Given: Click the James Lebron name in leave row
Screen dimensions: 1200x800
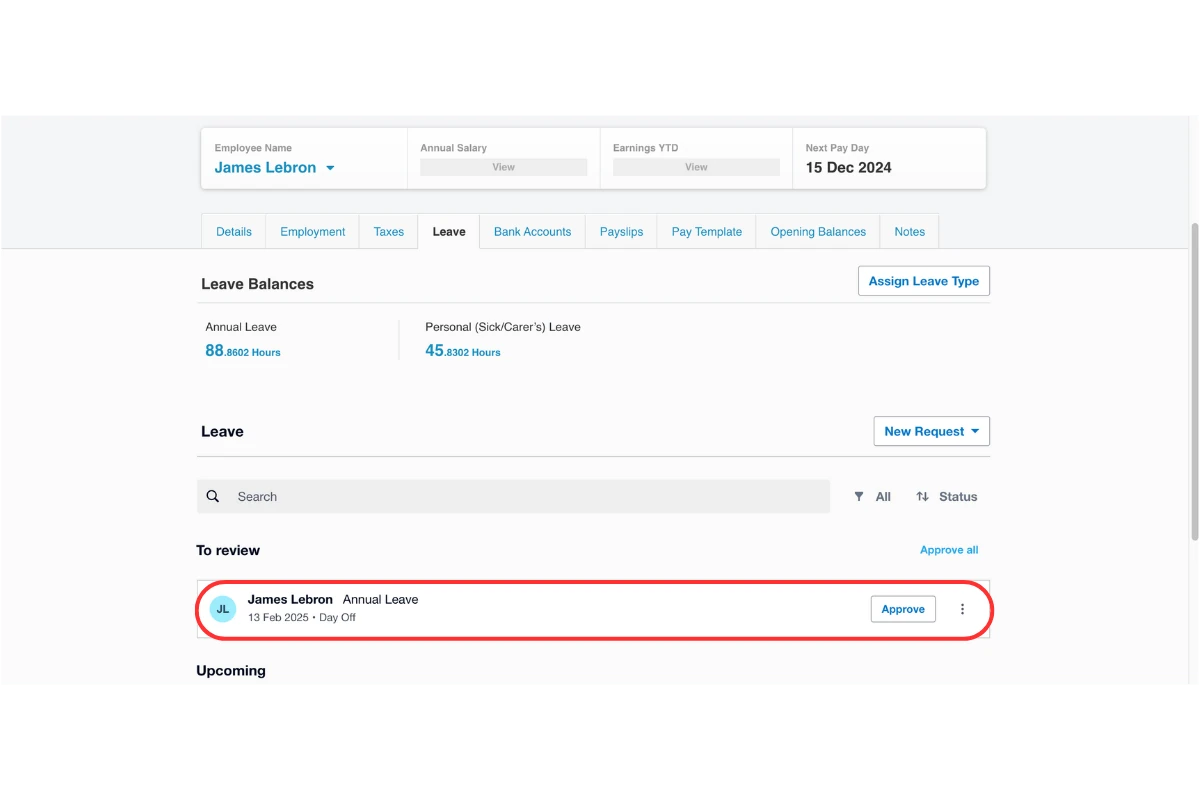Looking at the screenshot, I should pyautogui.click(x=290, y=599).
